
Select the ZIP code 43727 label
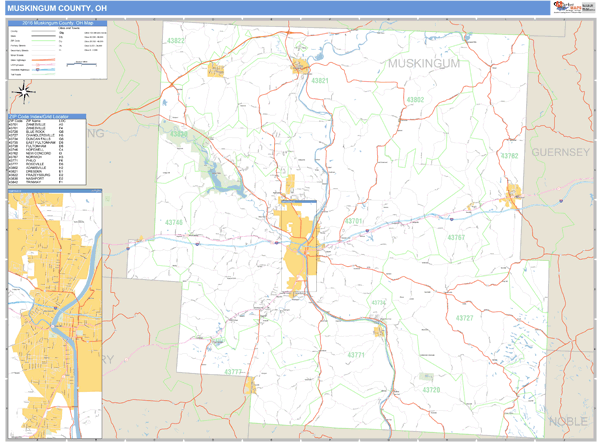point(462,317)
